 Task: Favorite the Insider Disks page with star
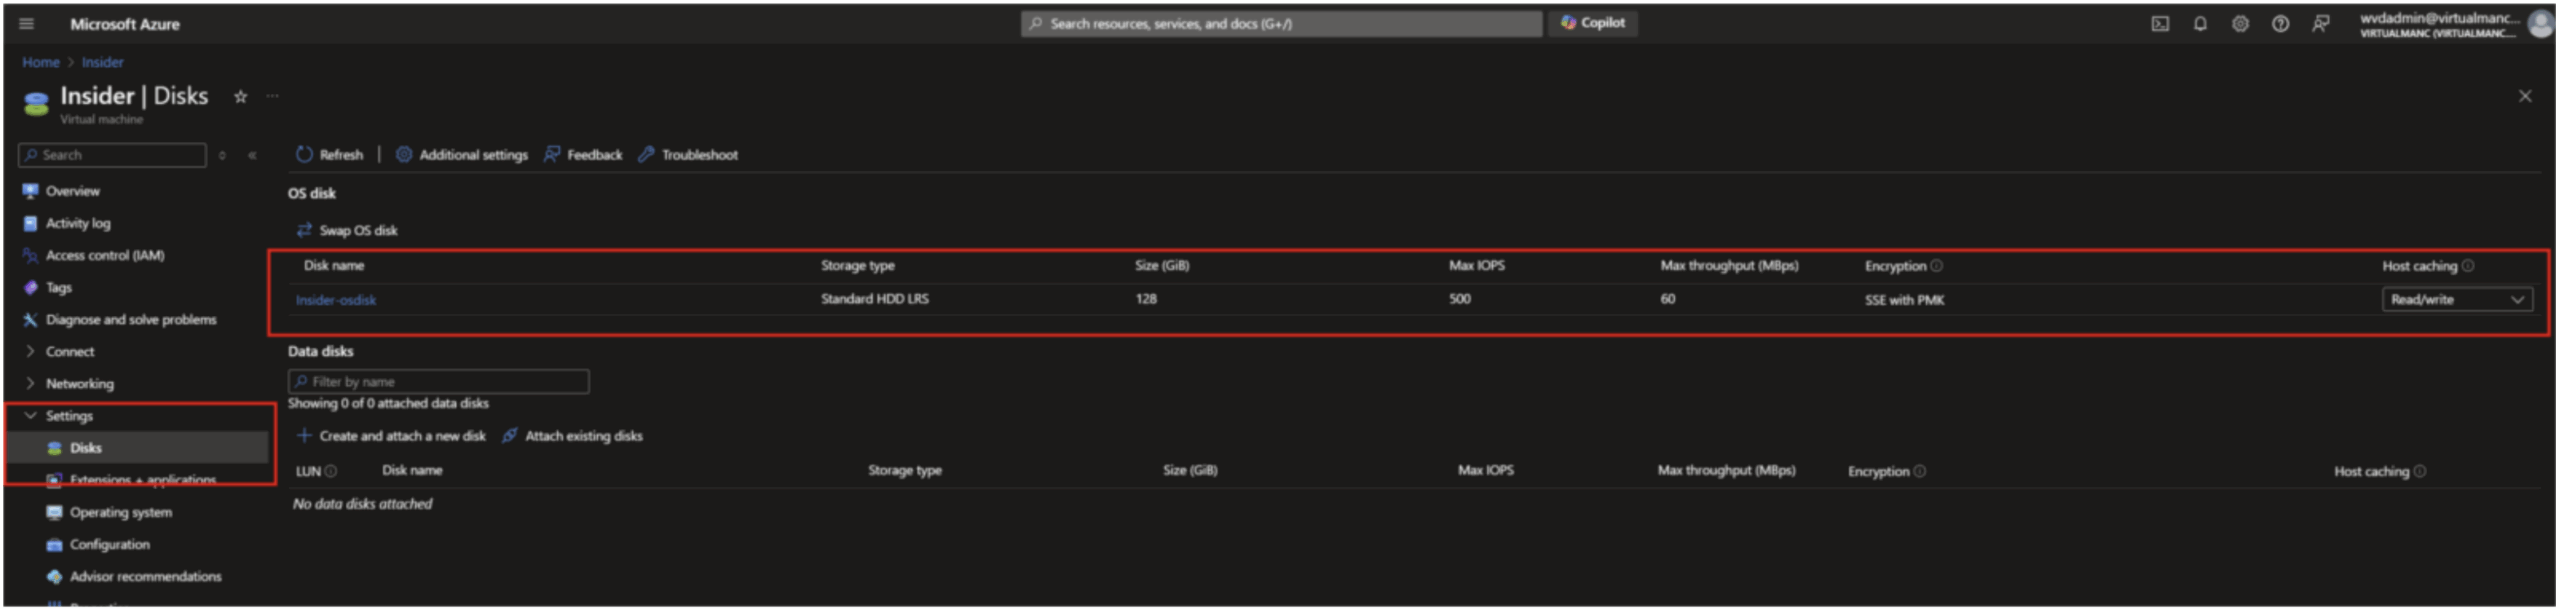coord(240,97)
